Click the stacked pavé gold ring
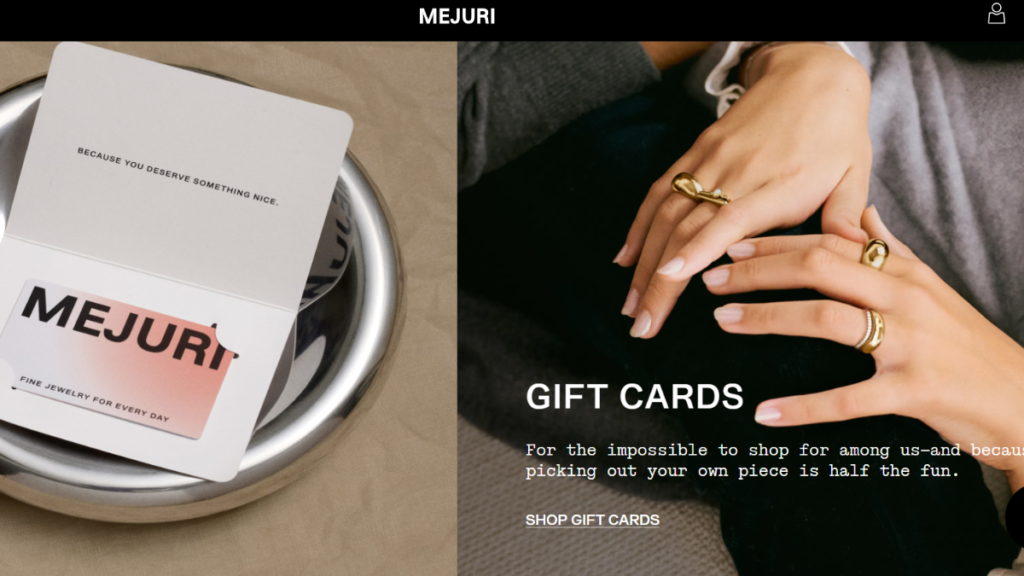The width and height of the screenshot is (1024, 576). (871, 330)
